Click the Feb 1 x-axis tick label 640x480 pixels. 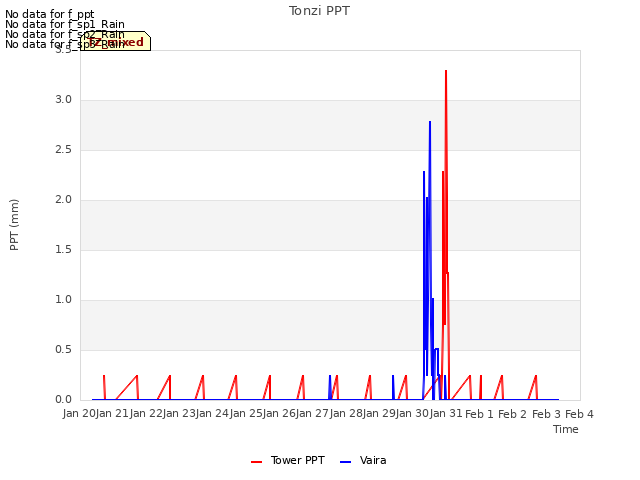[x=480, y=414]
